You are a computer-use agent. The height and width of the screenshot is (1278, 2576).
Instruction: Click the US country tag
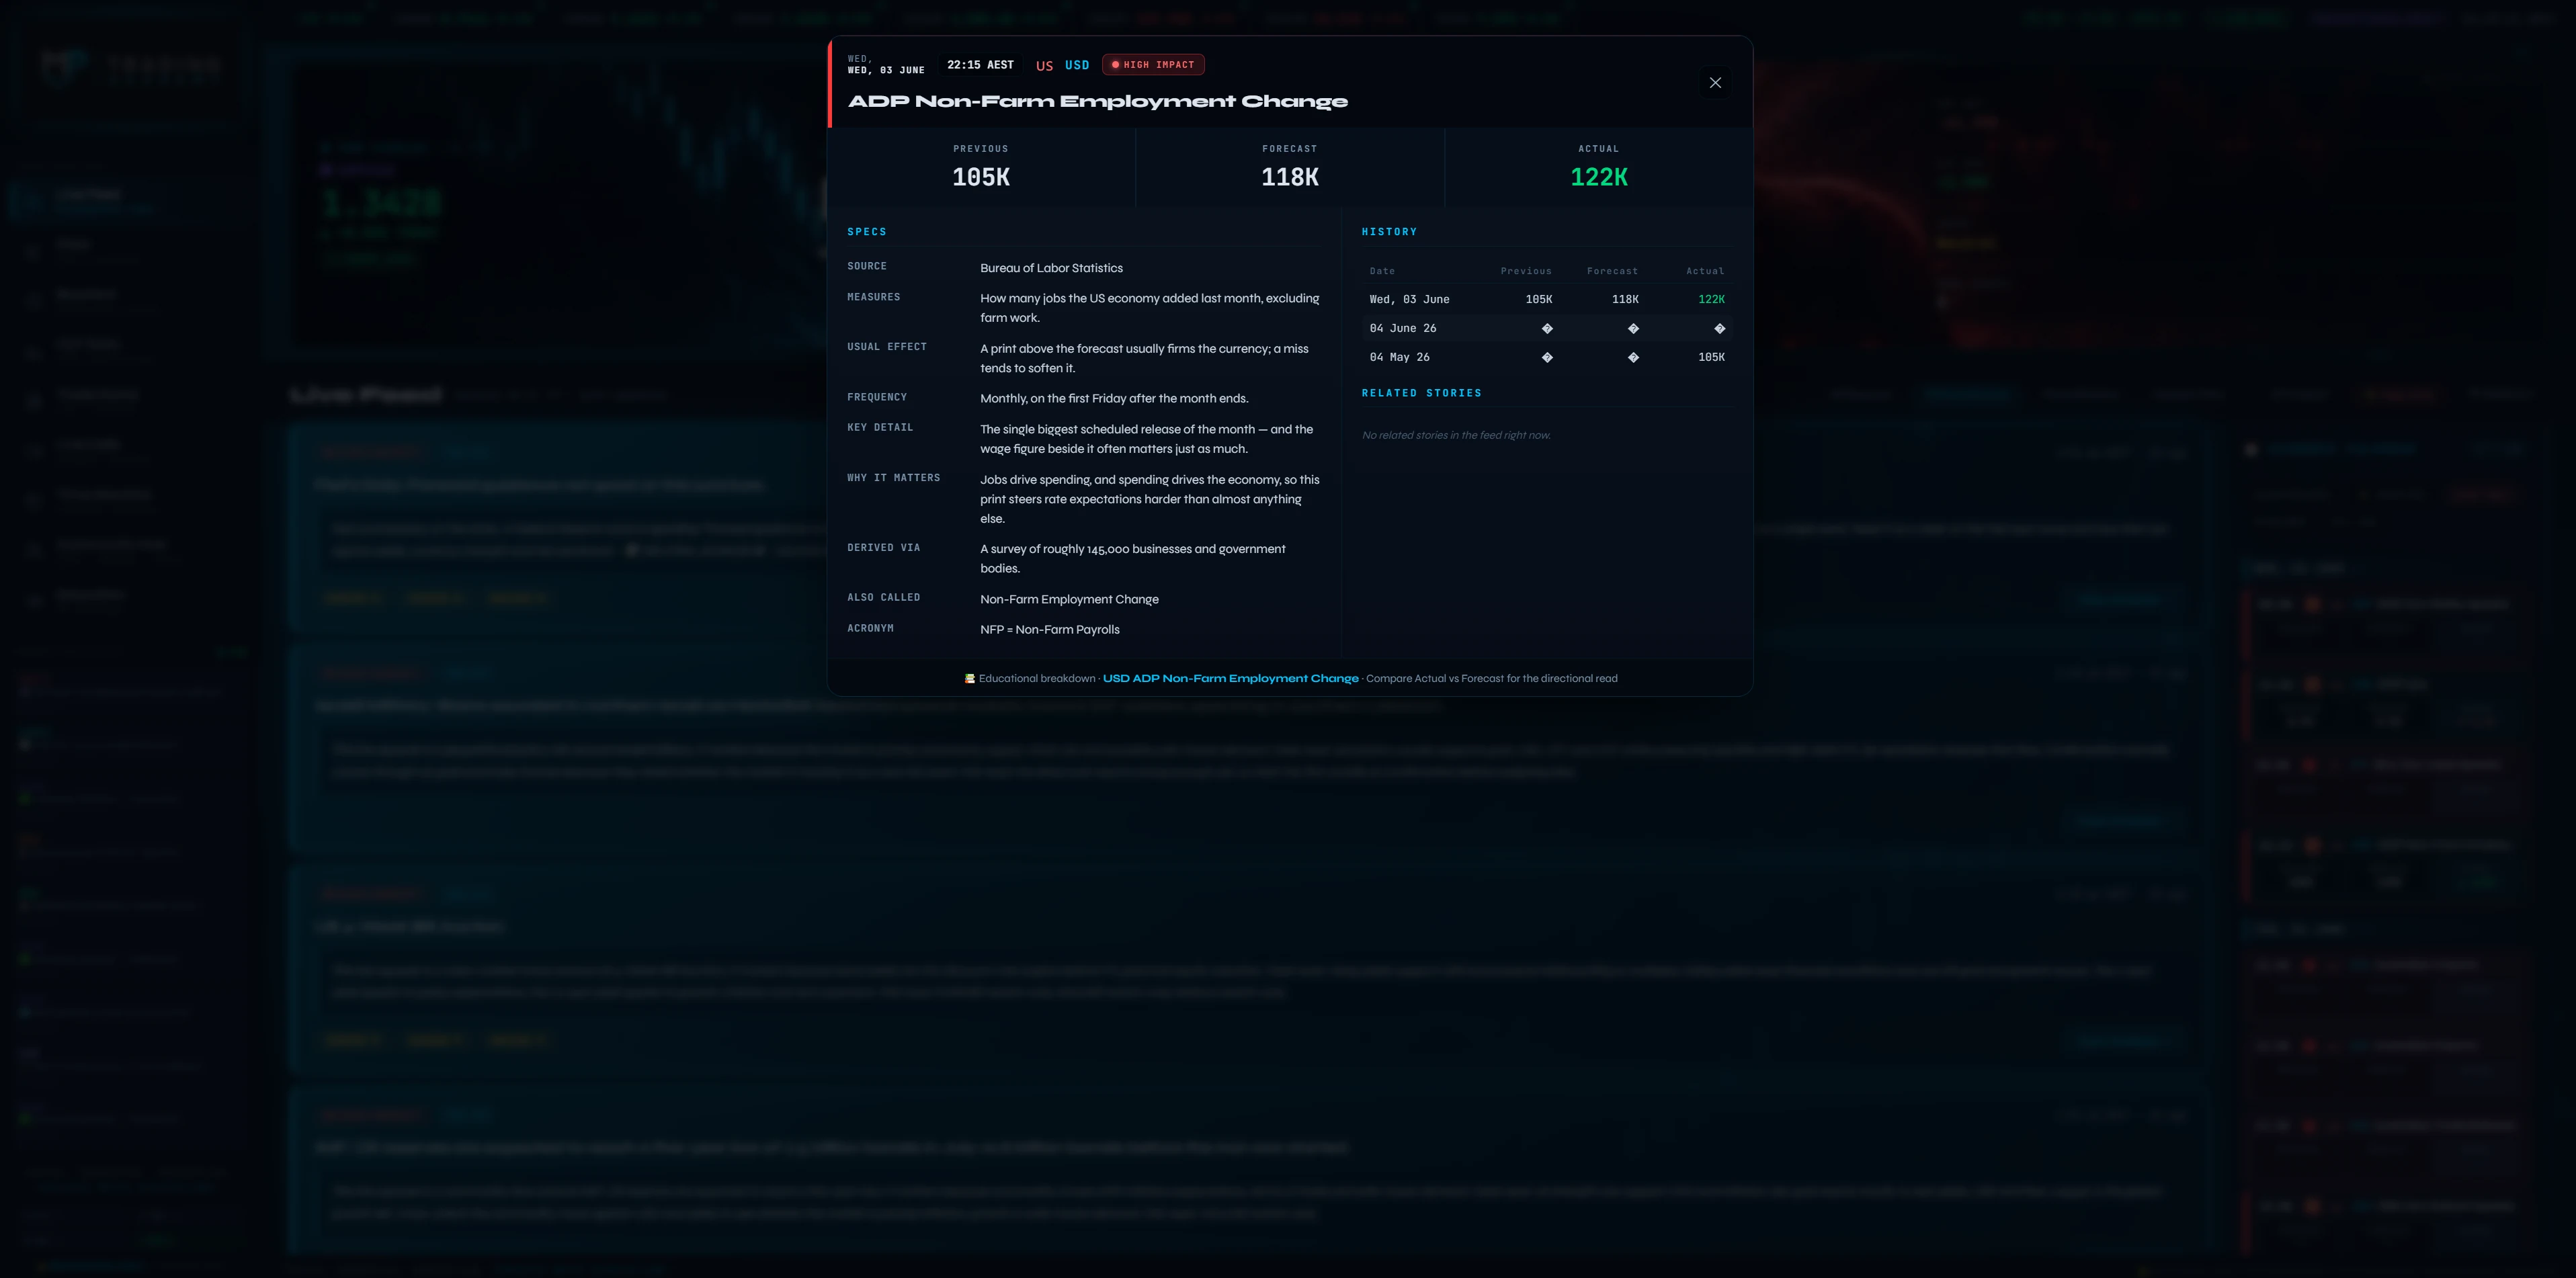(1044, 65)
